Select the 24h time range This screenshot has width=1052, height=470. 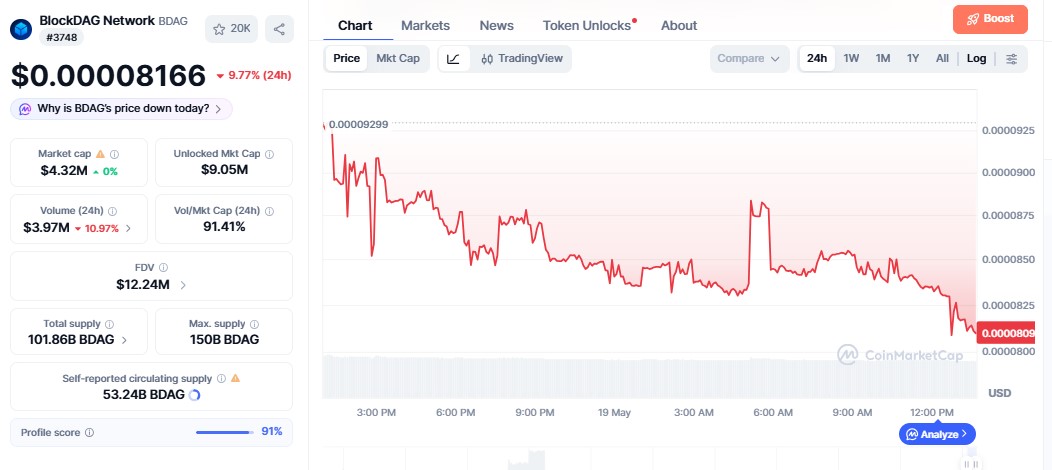click(817, 58)
